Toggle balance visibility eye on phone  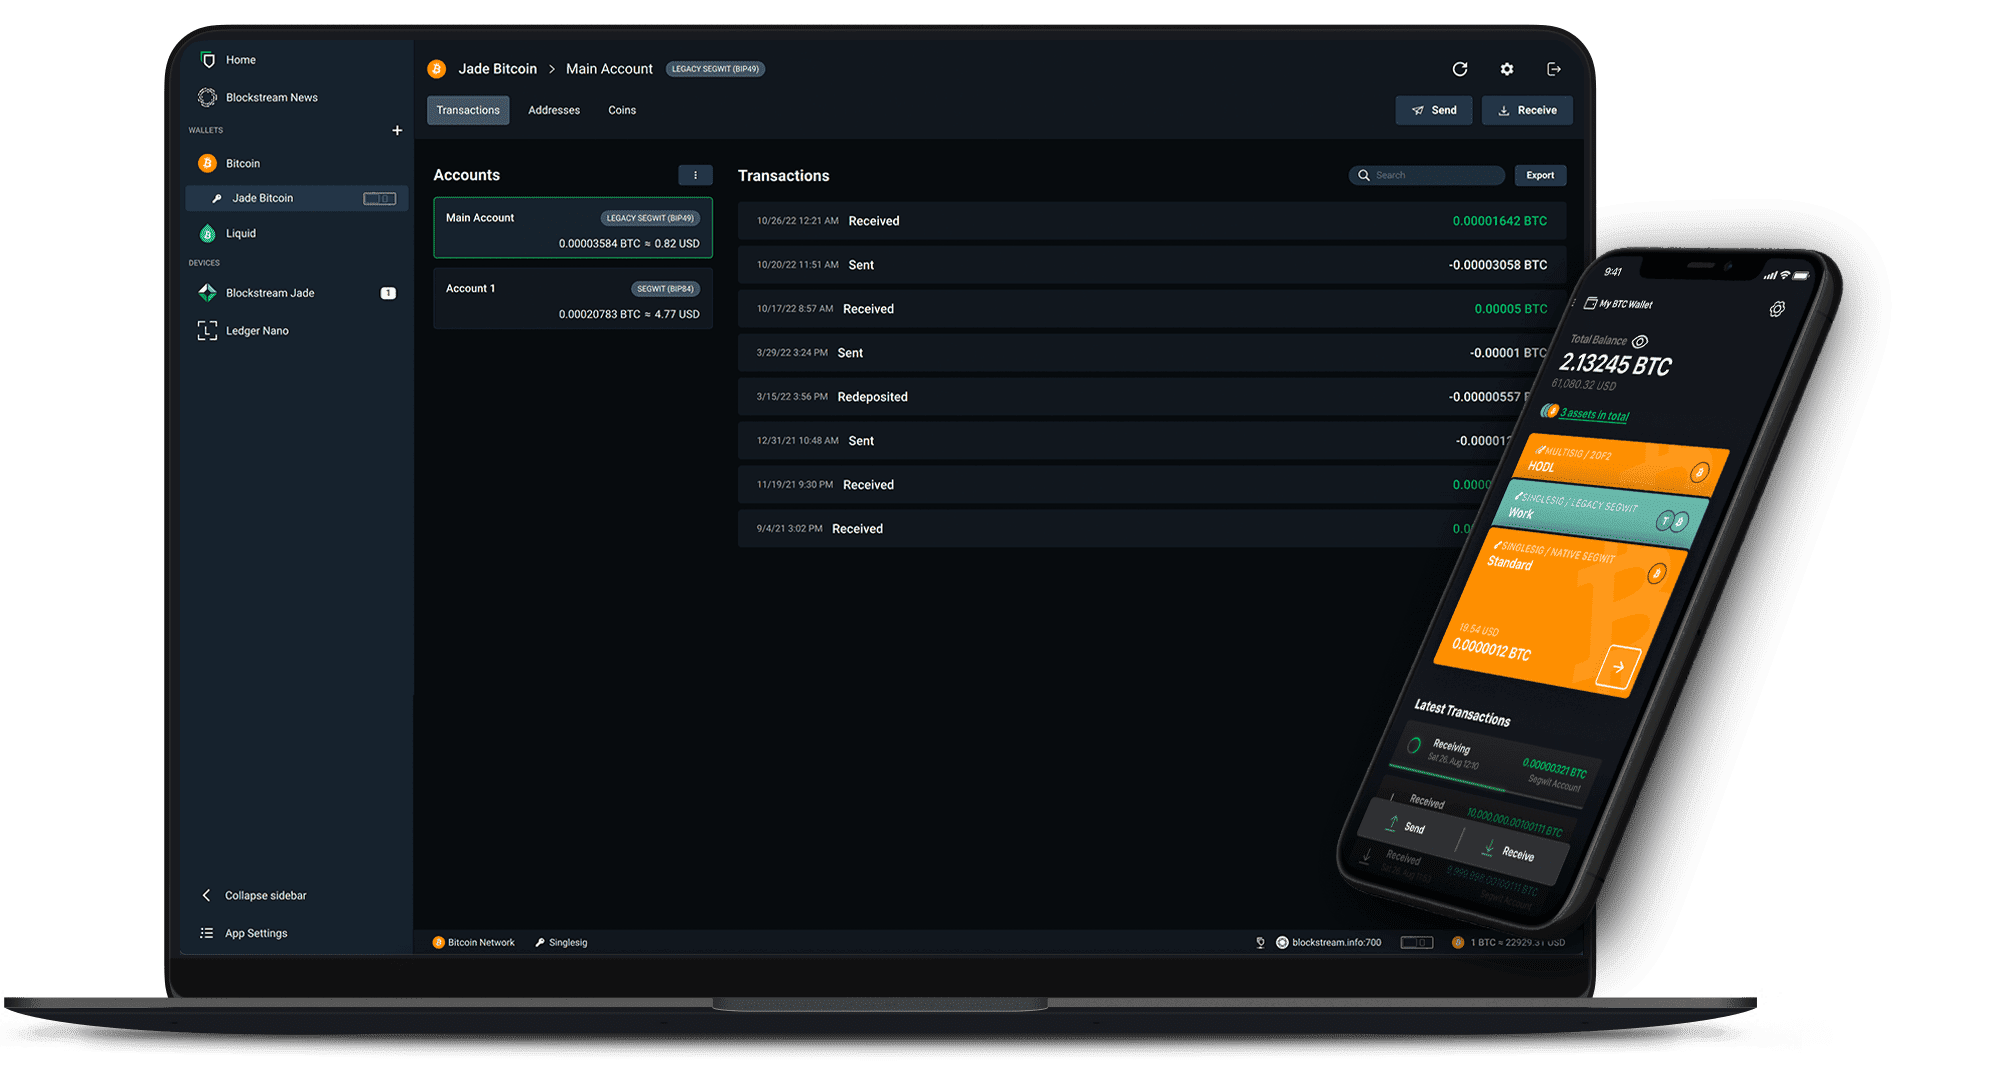[1640, 341]
